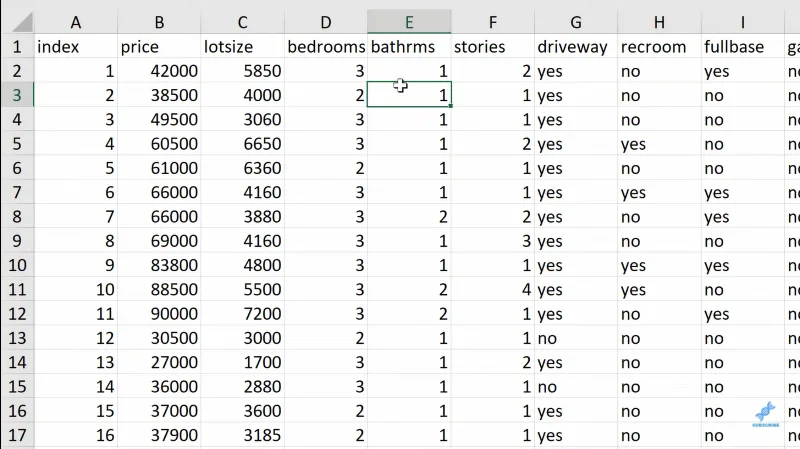Select row 12 header
The width and height of the screenshot is (800, 449).
[17, 313]
